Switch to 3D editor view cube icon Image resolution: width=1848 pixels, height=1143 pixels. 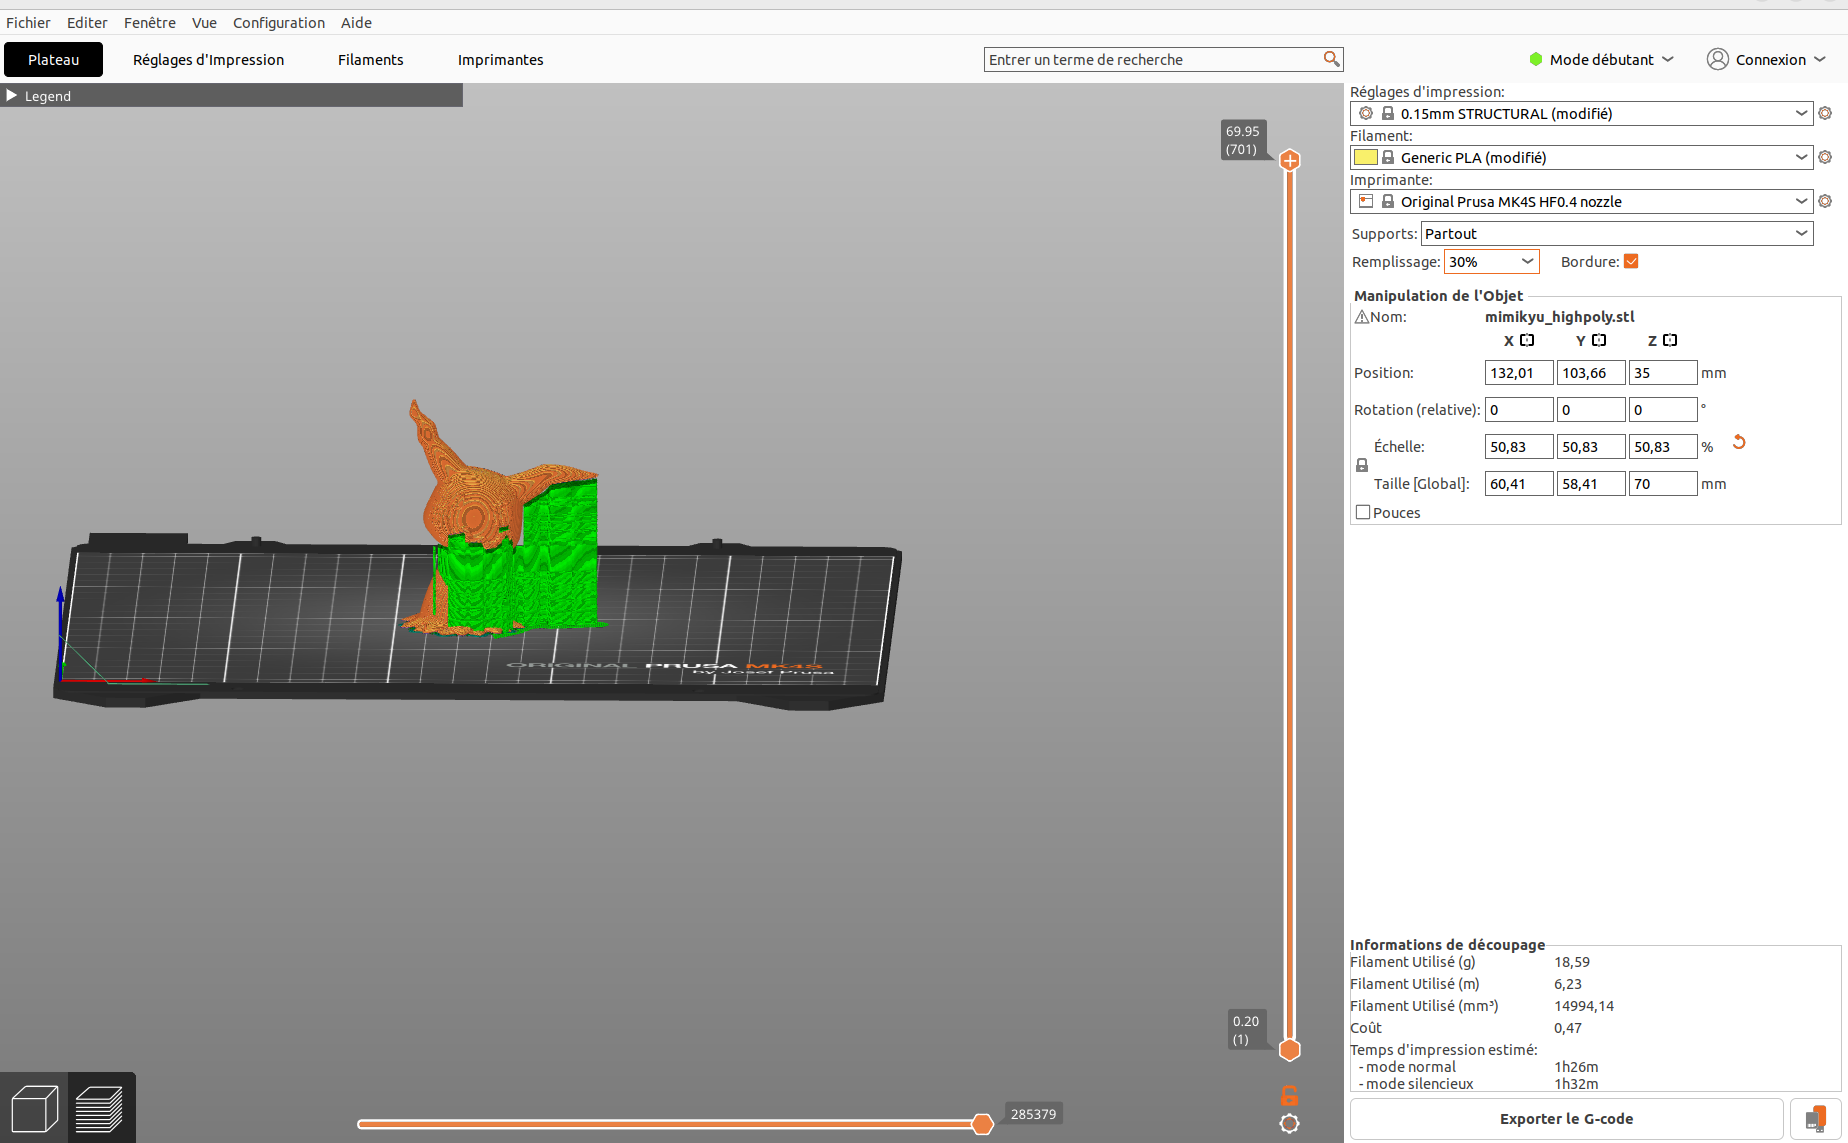[x=34, y=1109]
